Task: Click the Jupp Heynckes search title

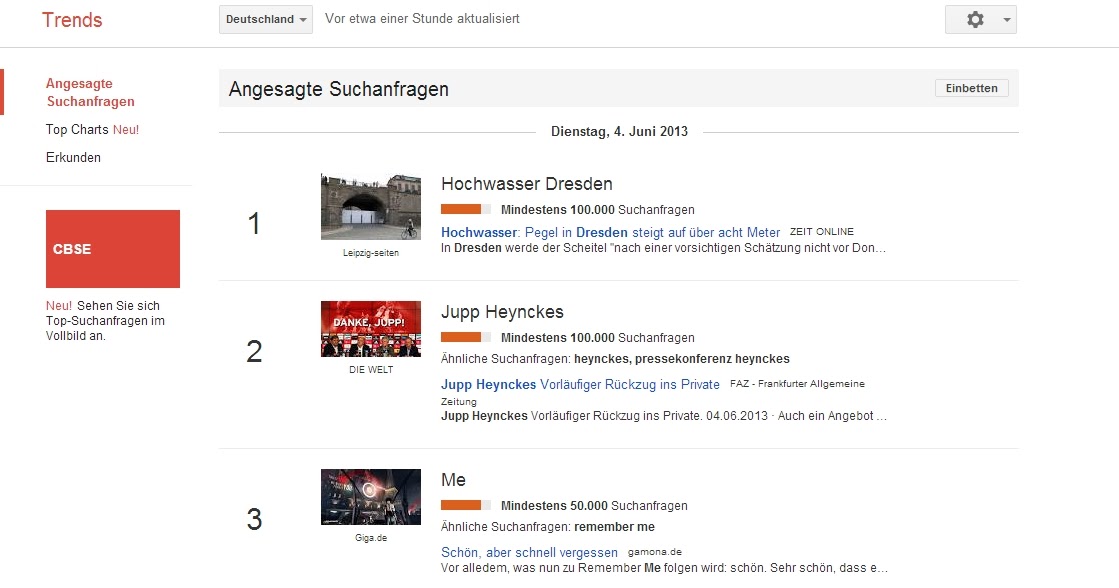Action: coord(502,312)
